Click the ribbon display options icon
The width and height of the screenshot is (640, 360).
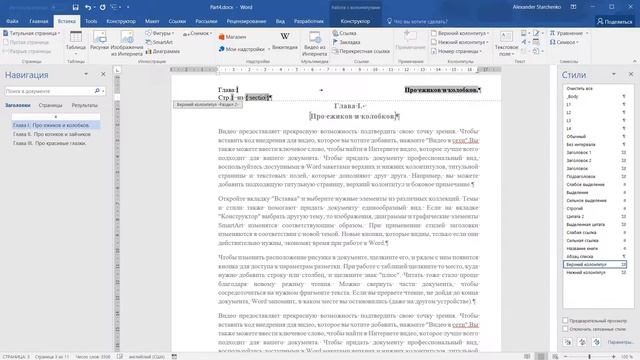(x=573, y=7)
